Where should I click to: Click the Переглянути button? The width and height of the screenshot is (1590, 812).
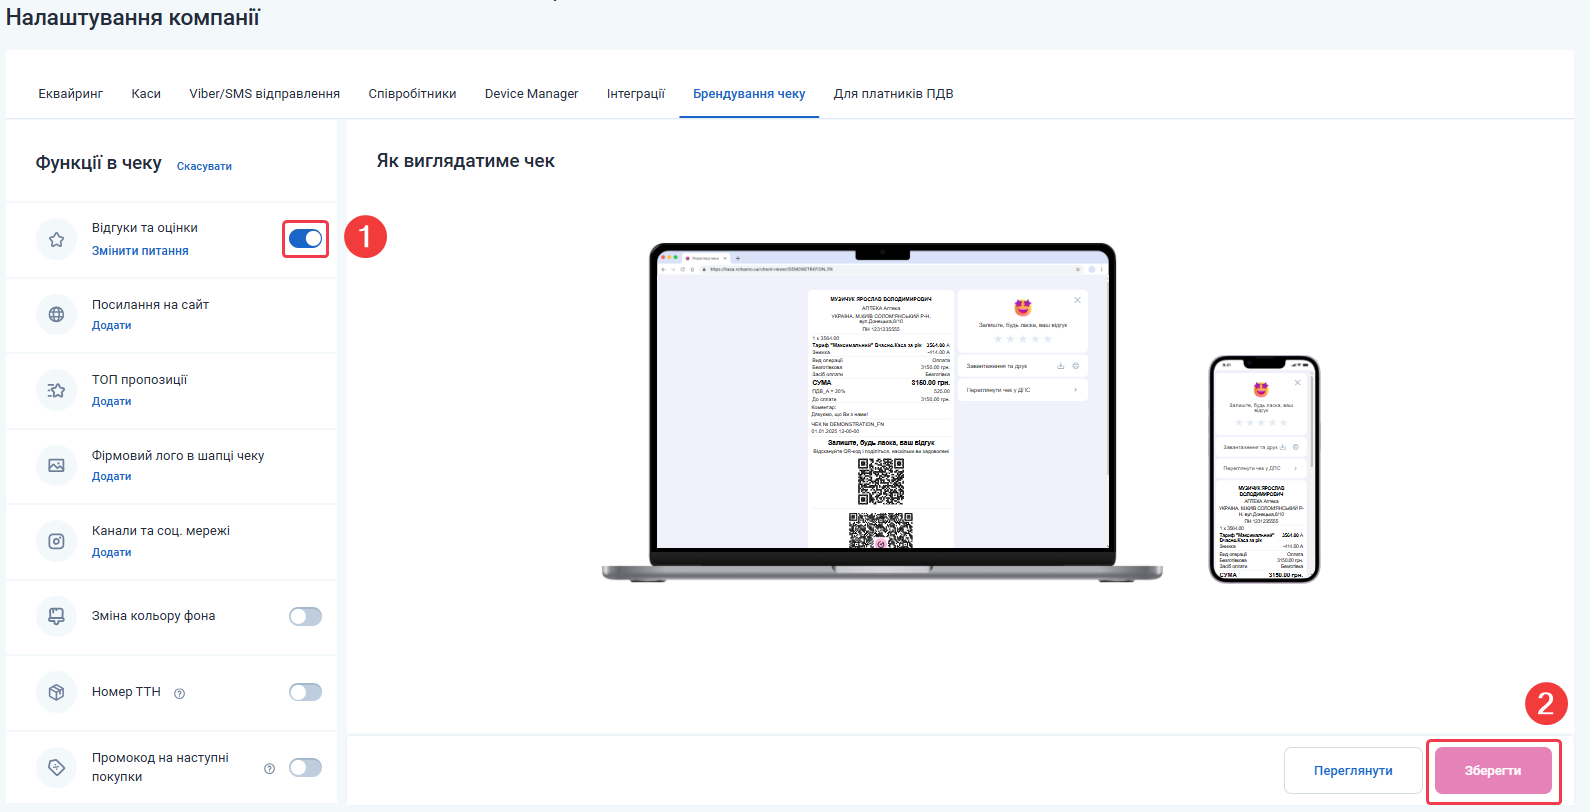[x=1353, y=771]
